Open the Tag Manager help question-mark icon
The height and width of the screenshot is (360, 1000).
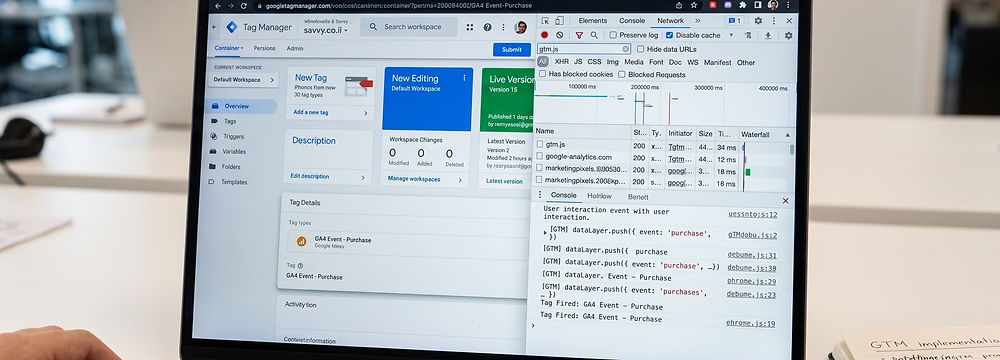(487, 27)
